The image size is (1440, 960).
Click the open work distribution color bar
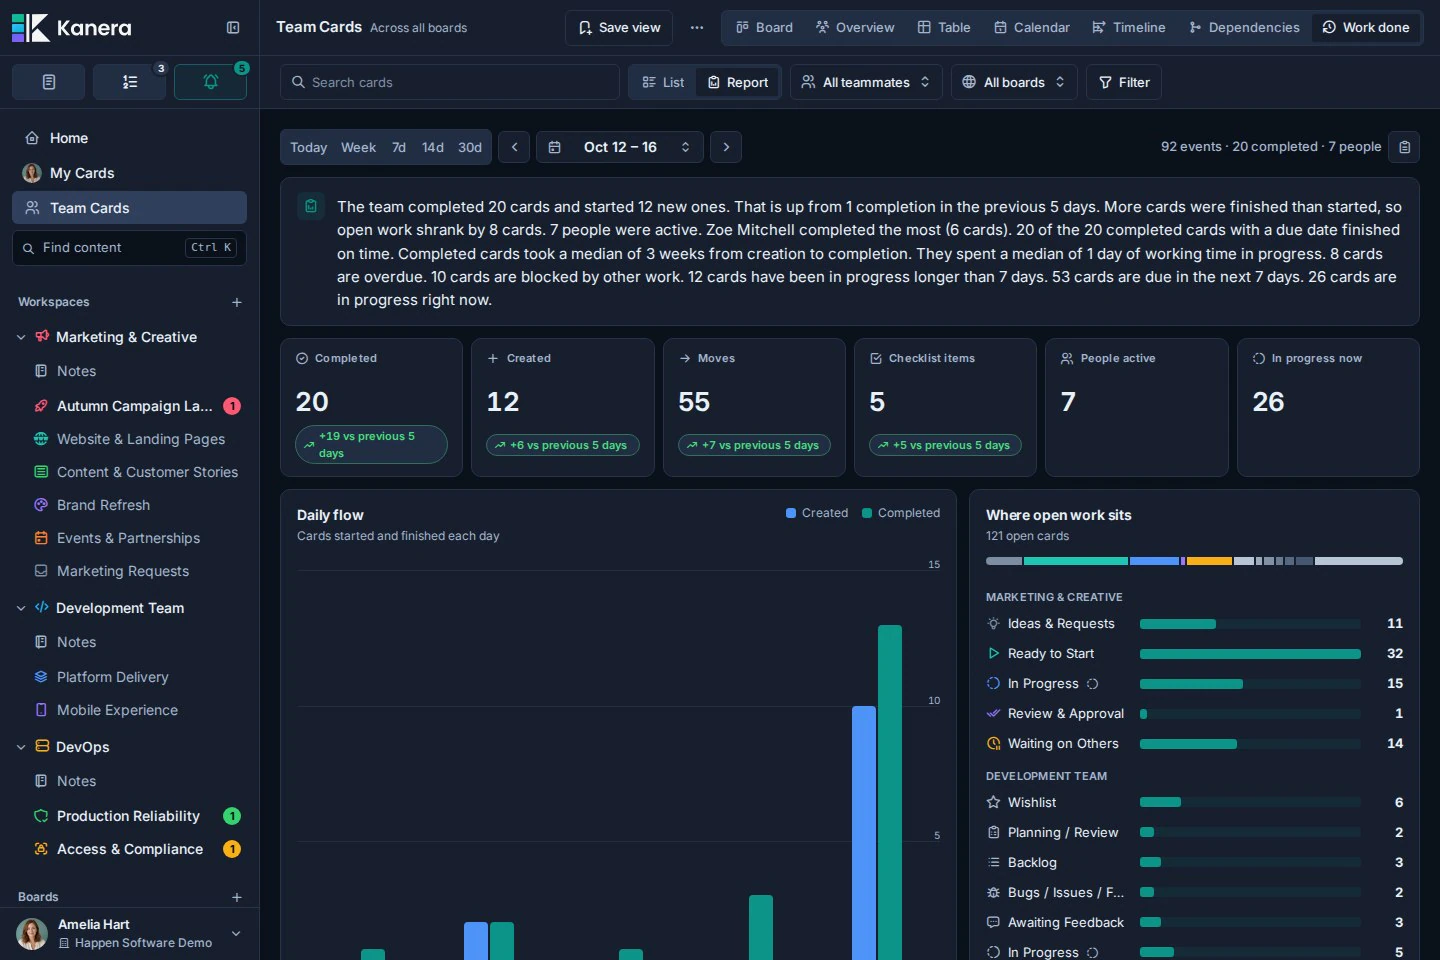click(x=1194, y=561)
